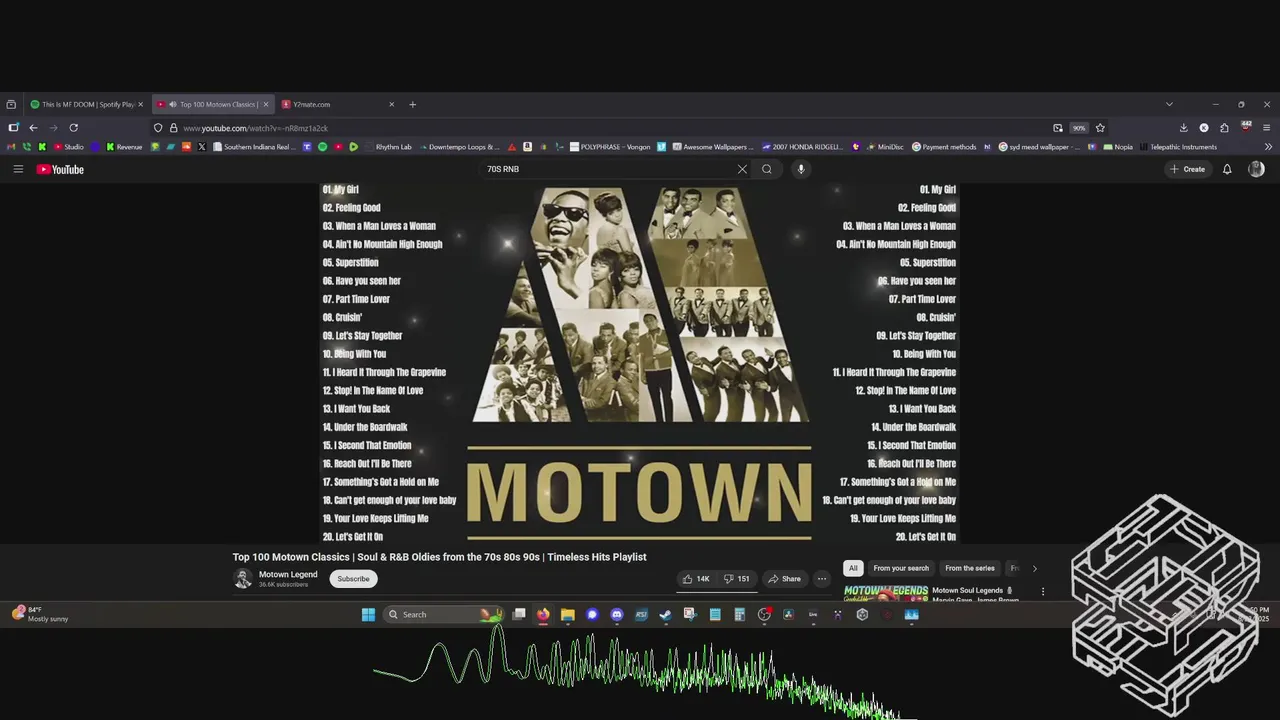The width and height of the screenshot is (1280, 720).
Task: Open 2007 HONDA RIDGELI... bookmark
Action: pyautogui.click(x=803, y=147)
